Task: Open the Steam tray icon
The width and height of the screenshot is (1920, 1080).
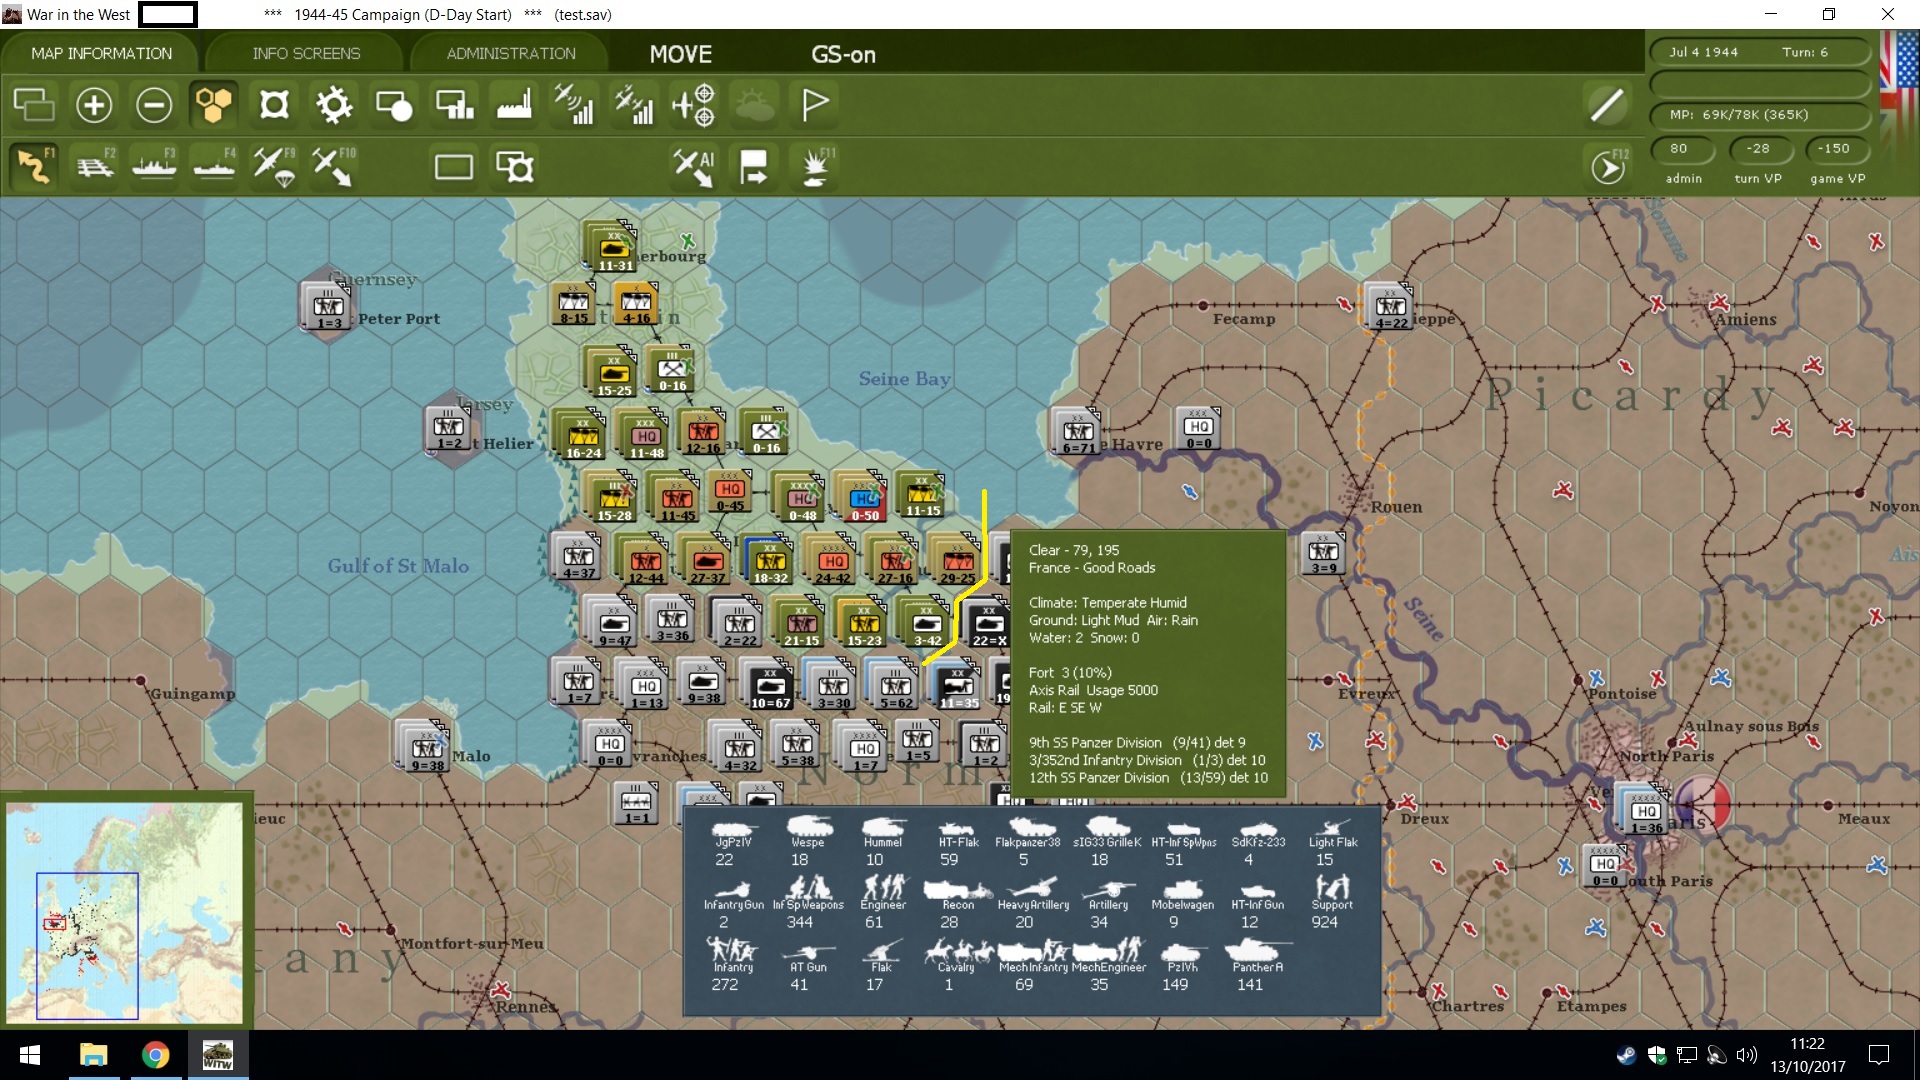Action: pyautogui.click(x=1626, y=1055)
